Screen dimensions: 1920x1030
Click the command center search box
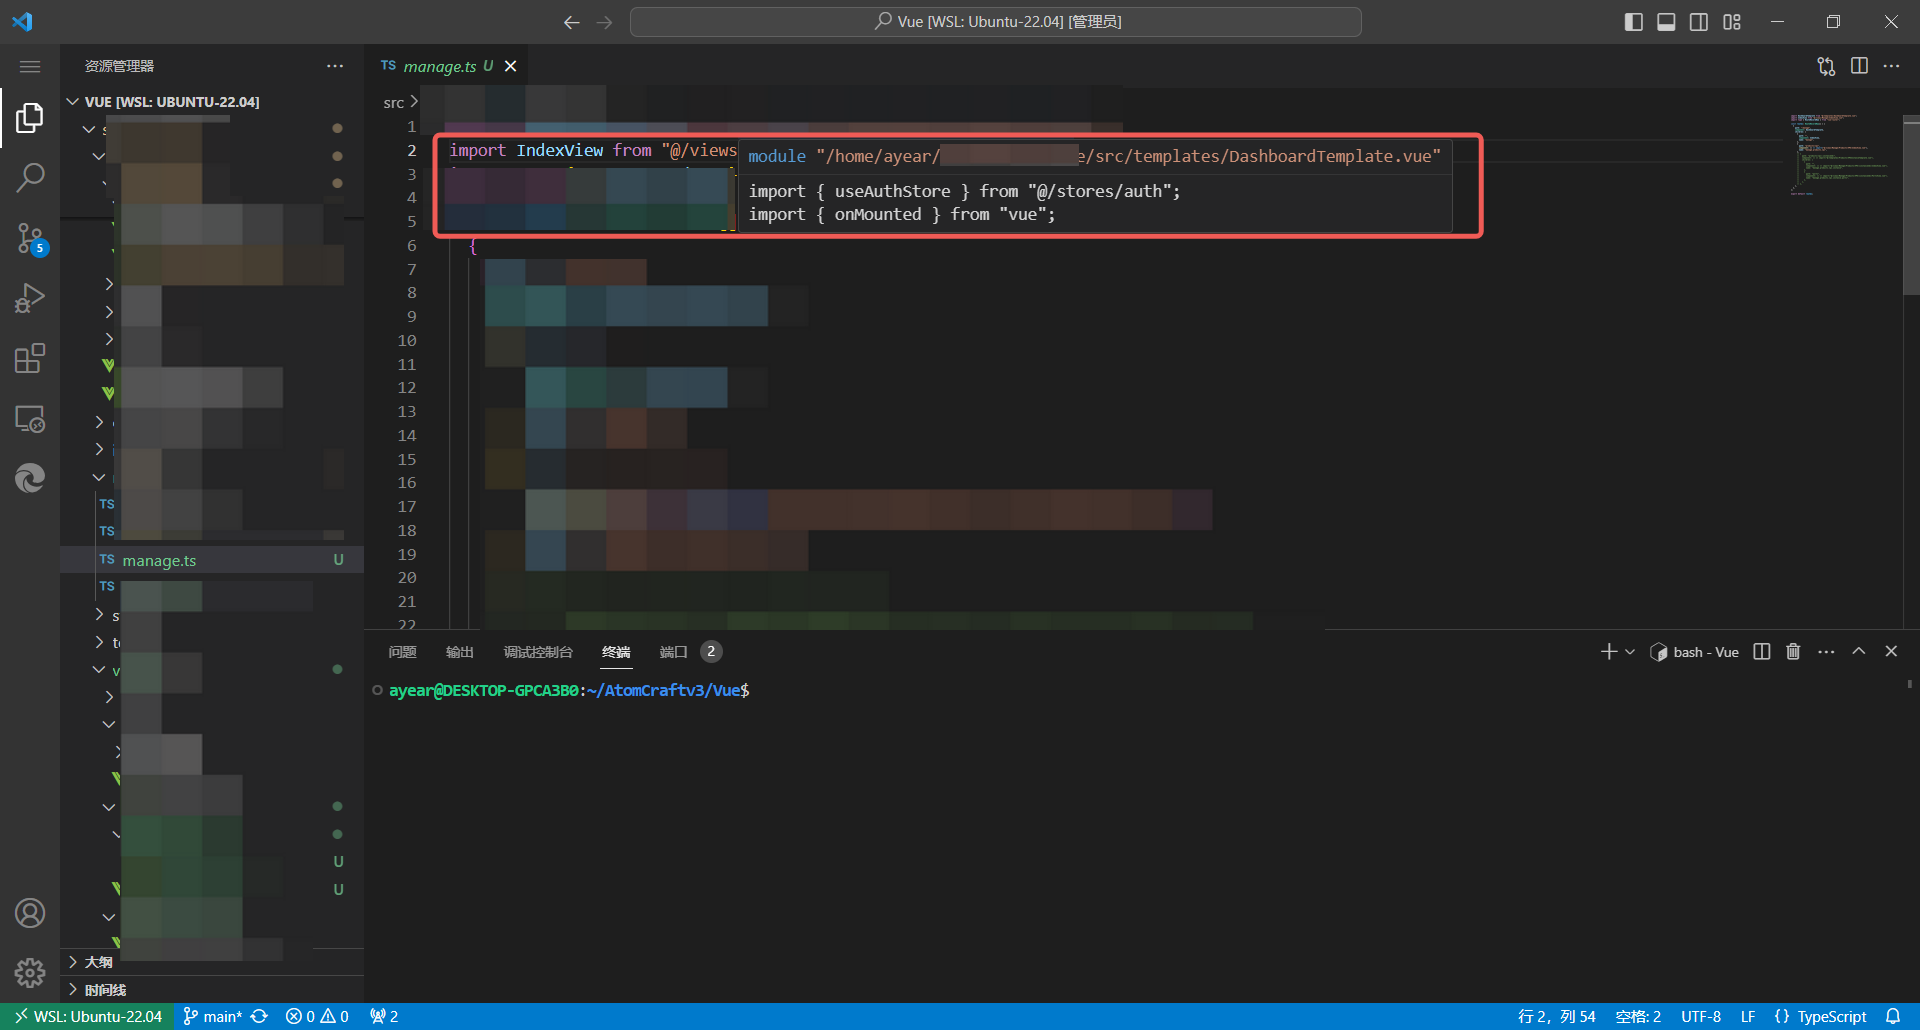click(996, 22)
